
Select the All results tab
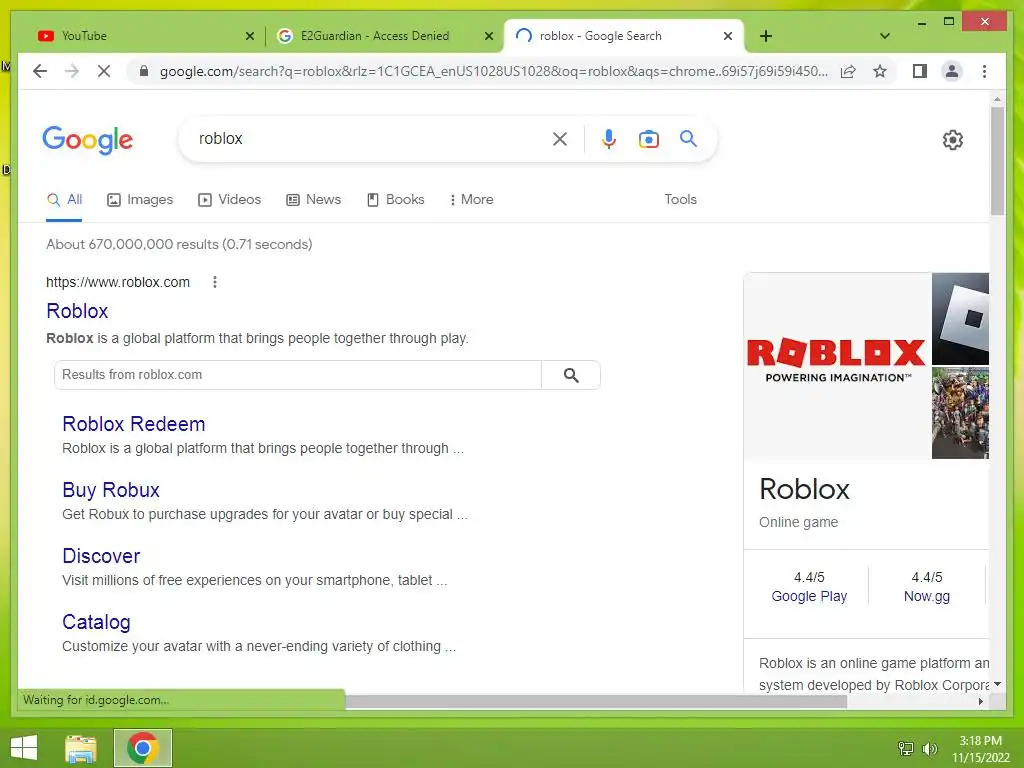[x=65, y=199]
